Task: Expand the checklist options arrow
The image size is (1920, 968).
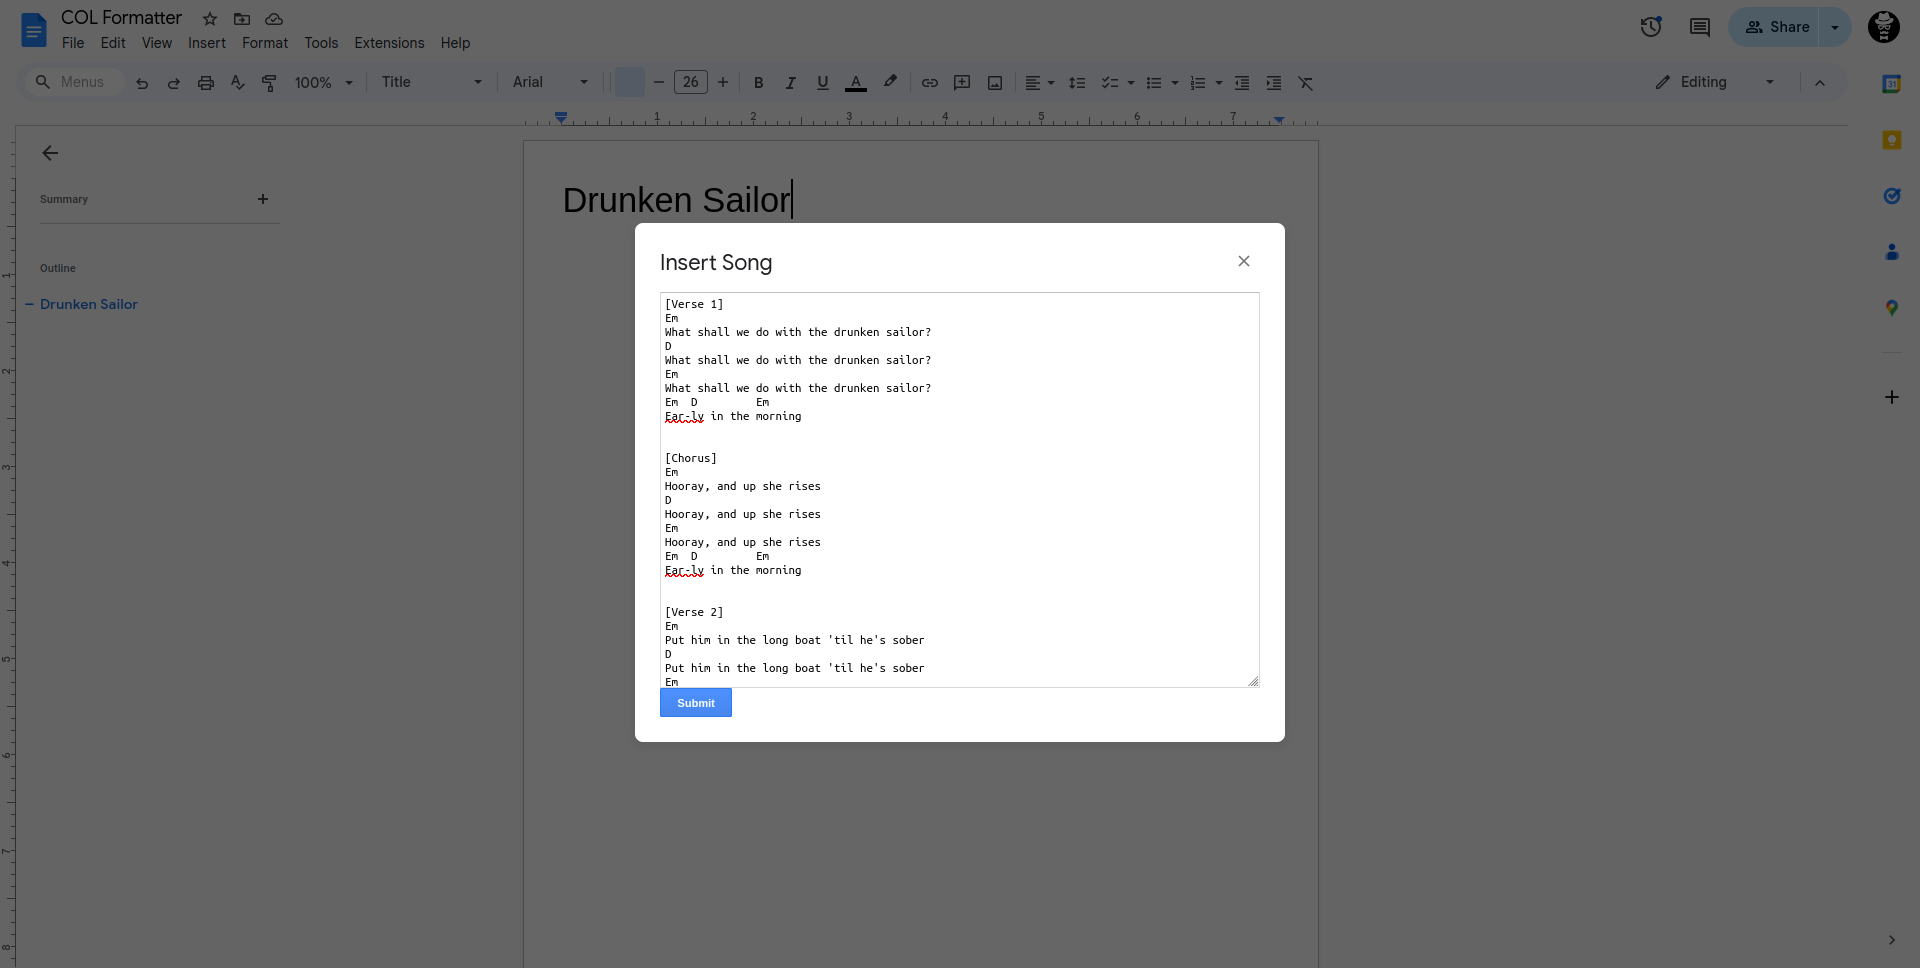Action: click(1131, 83)
